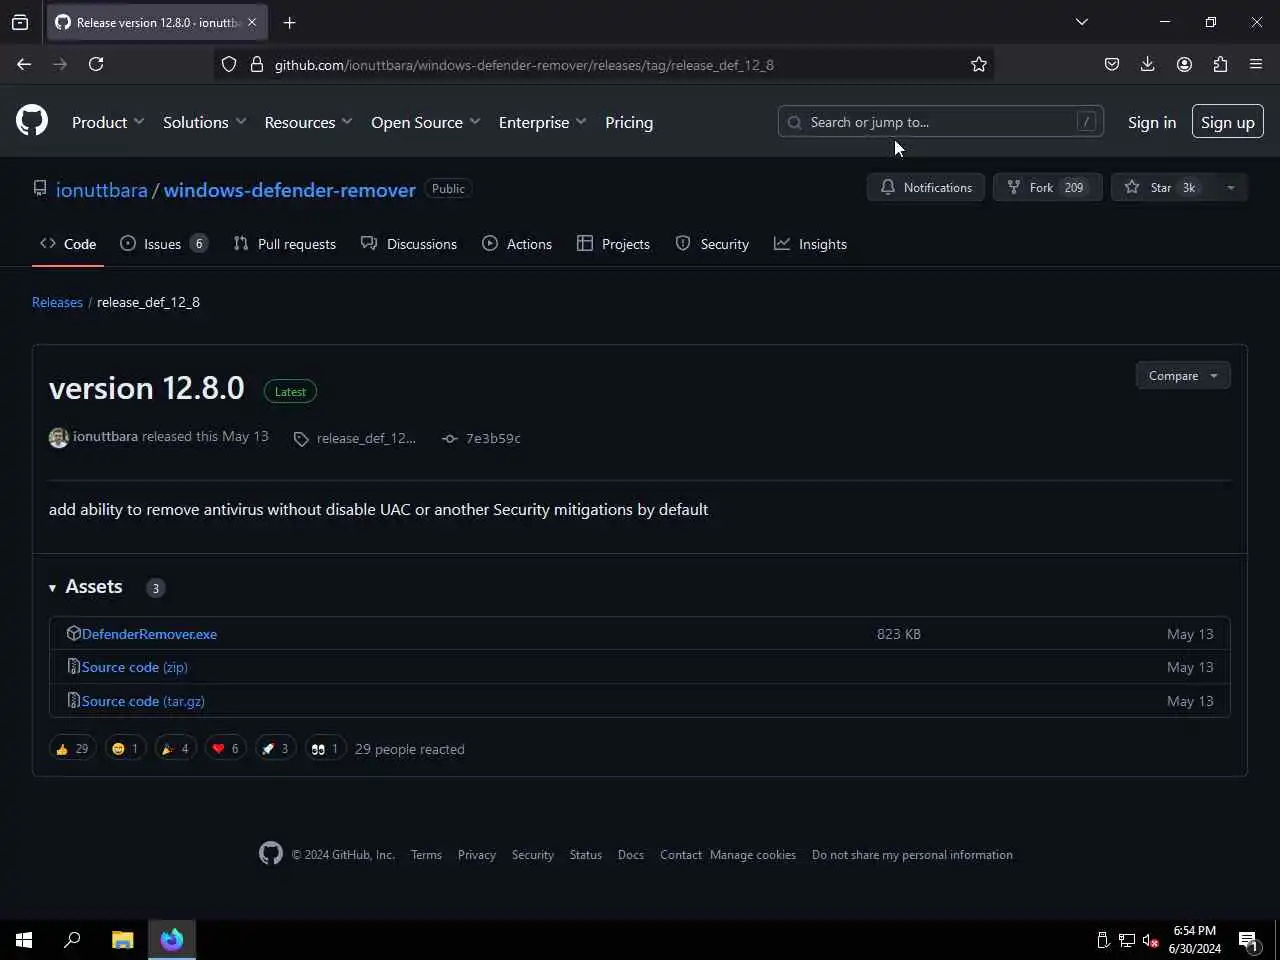Open the Star lists dropdown arrow
1280x960 pixels.
click(x=1230, y=187)
